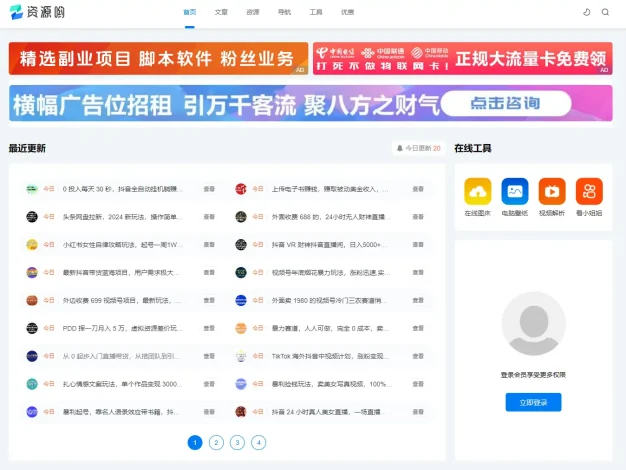This screenshot has height=470, width=626.
Task: Open the 视频解析 video parsing tool
Action: pos(552,191)
